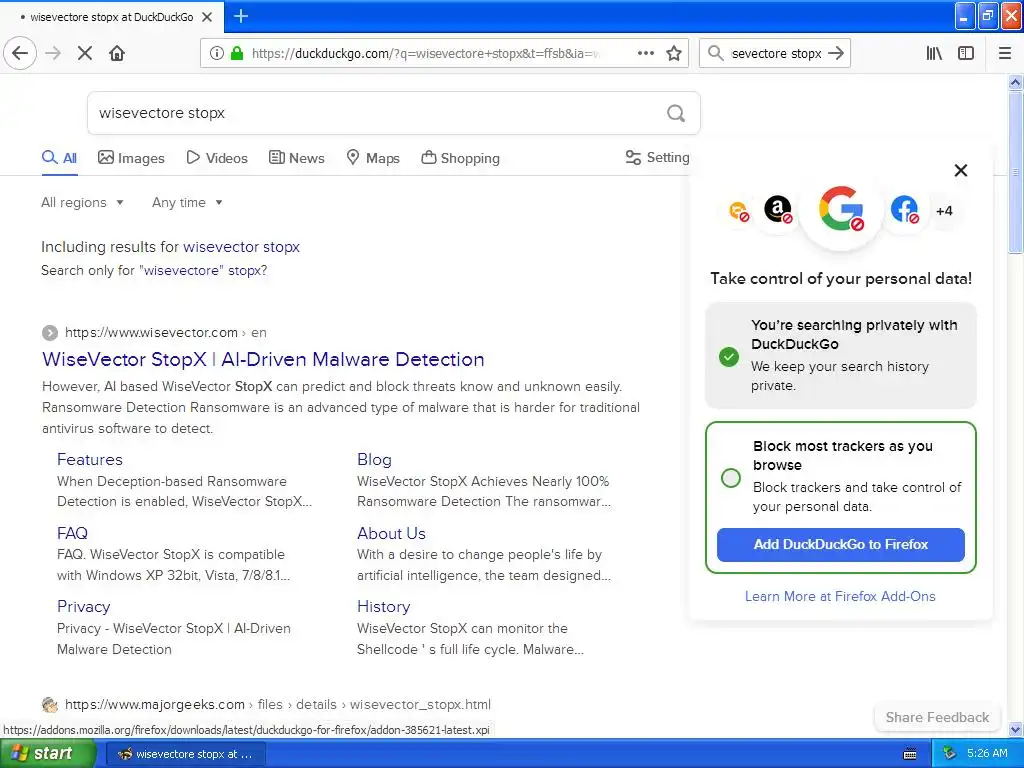1024x768 pixels.
Task: Open the Firefox hamburger menu
Action: click(1005, 53)
